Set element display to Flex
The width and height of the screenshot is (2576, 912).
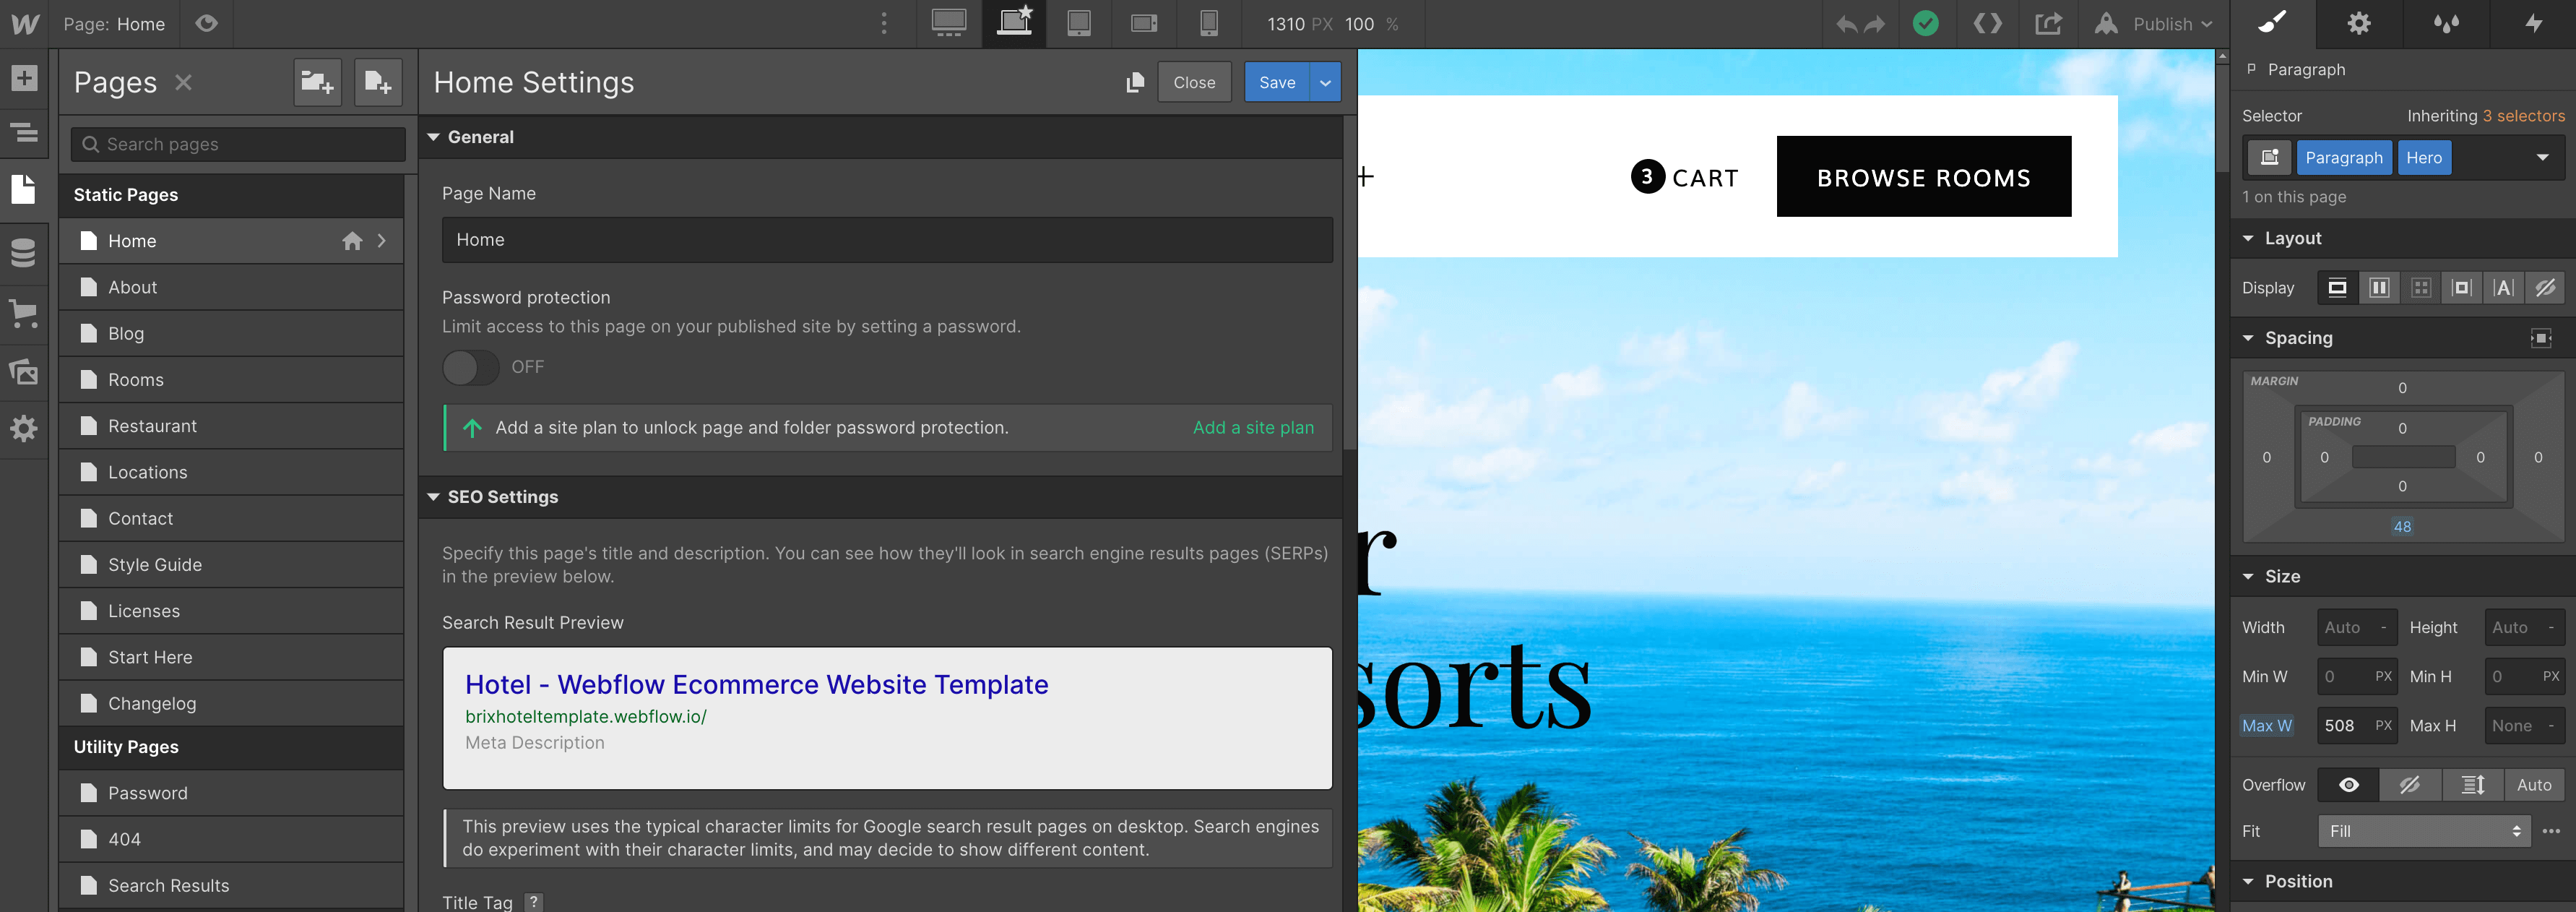(2379, 287)
